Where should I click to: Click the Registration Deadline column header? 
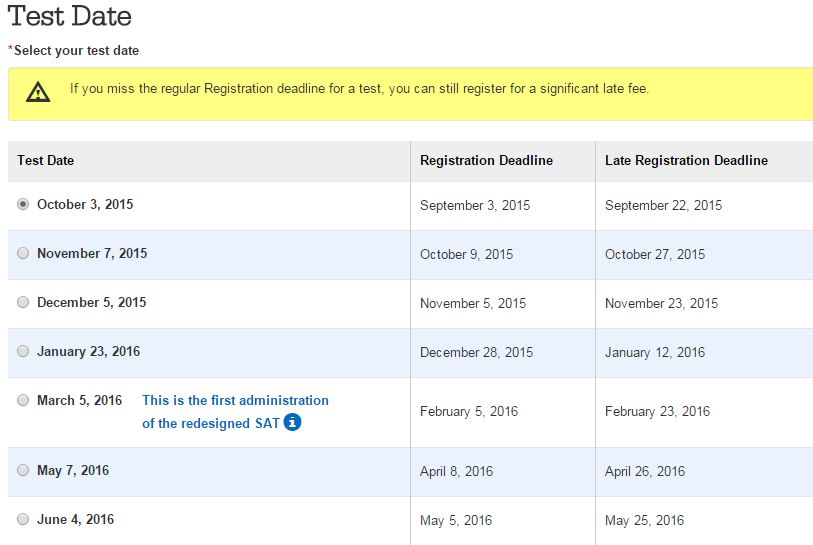pos(486,160)
